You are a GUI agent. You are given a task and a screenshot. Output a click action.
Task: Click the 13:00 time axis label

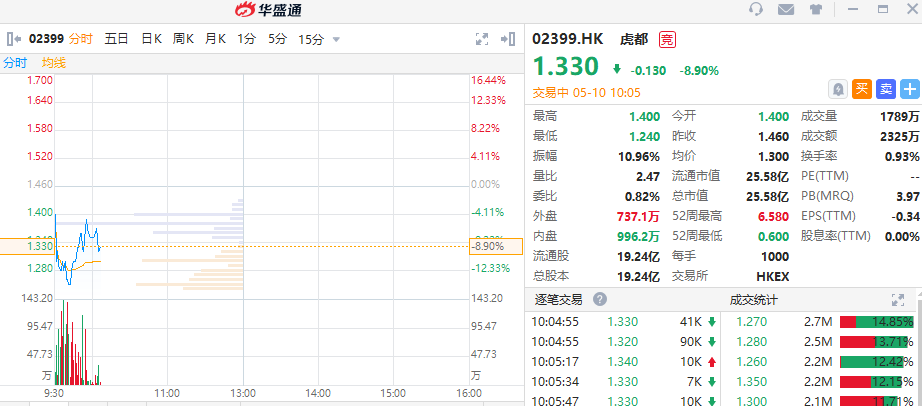[x=243, y=393]
